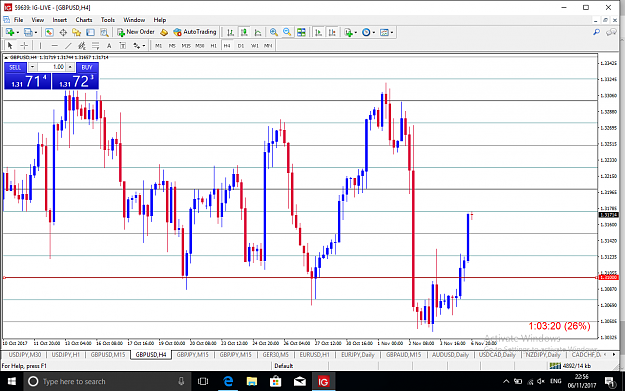Screen dimensions: 625x391
Task: Switch the chart to line chart
Action: [258, 32]
